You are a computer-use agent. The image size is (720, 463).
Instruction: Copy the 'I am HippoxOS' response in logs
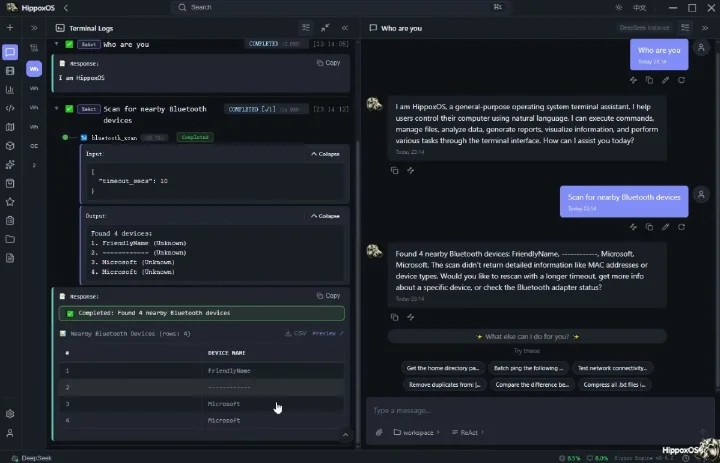pos(329,62)
